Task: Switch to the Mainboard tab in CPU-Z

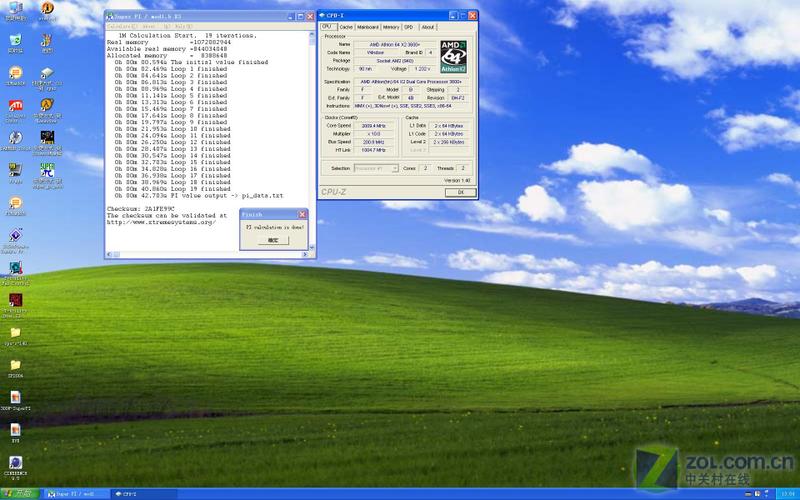Action: (367, 27)
